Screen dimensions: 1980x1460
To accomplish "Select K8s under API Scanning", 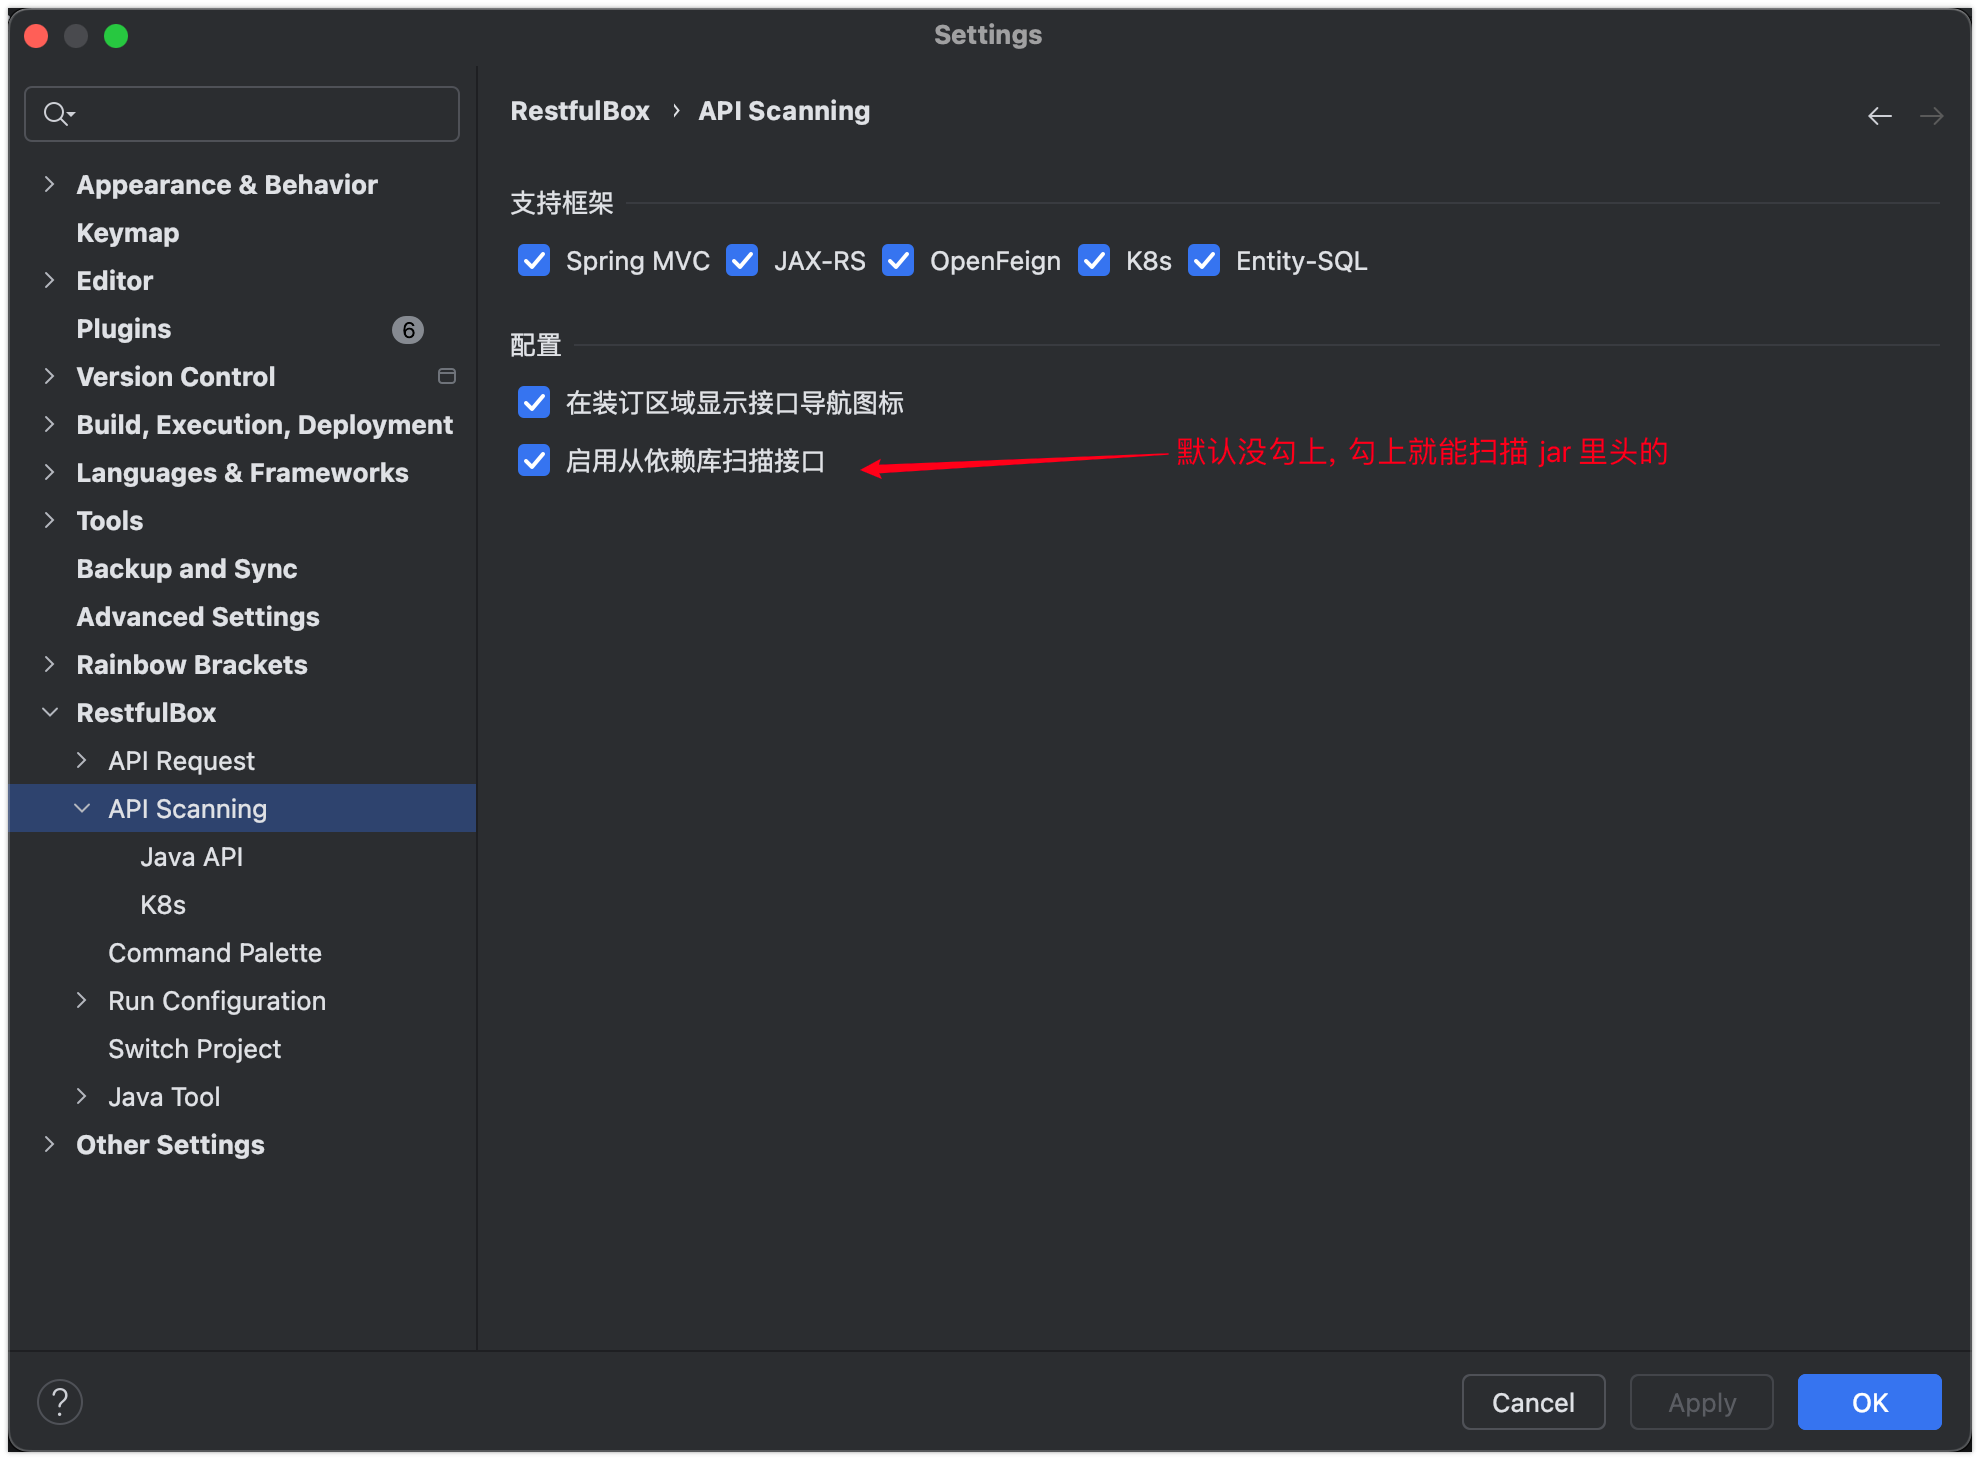I will coord(163,905).
